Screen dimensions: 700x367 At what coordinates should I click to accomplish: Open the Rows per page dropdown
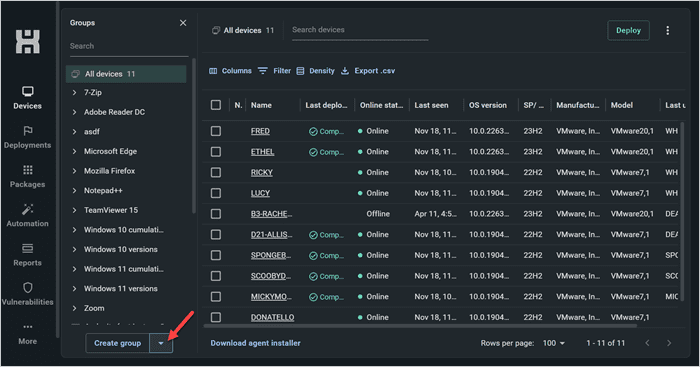(x=554, y=343)
